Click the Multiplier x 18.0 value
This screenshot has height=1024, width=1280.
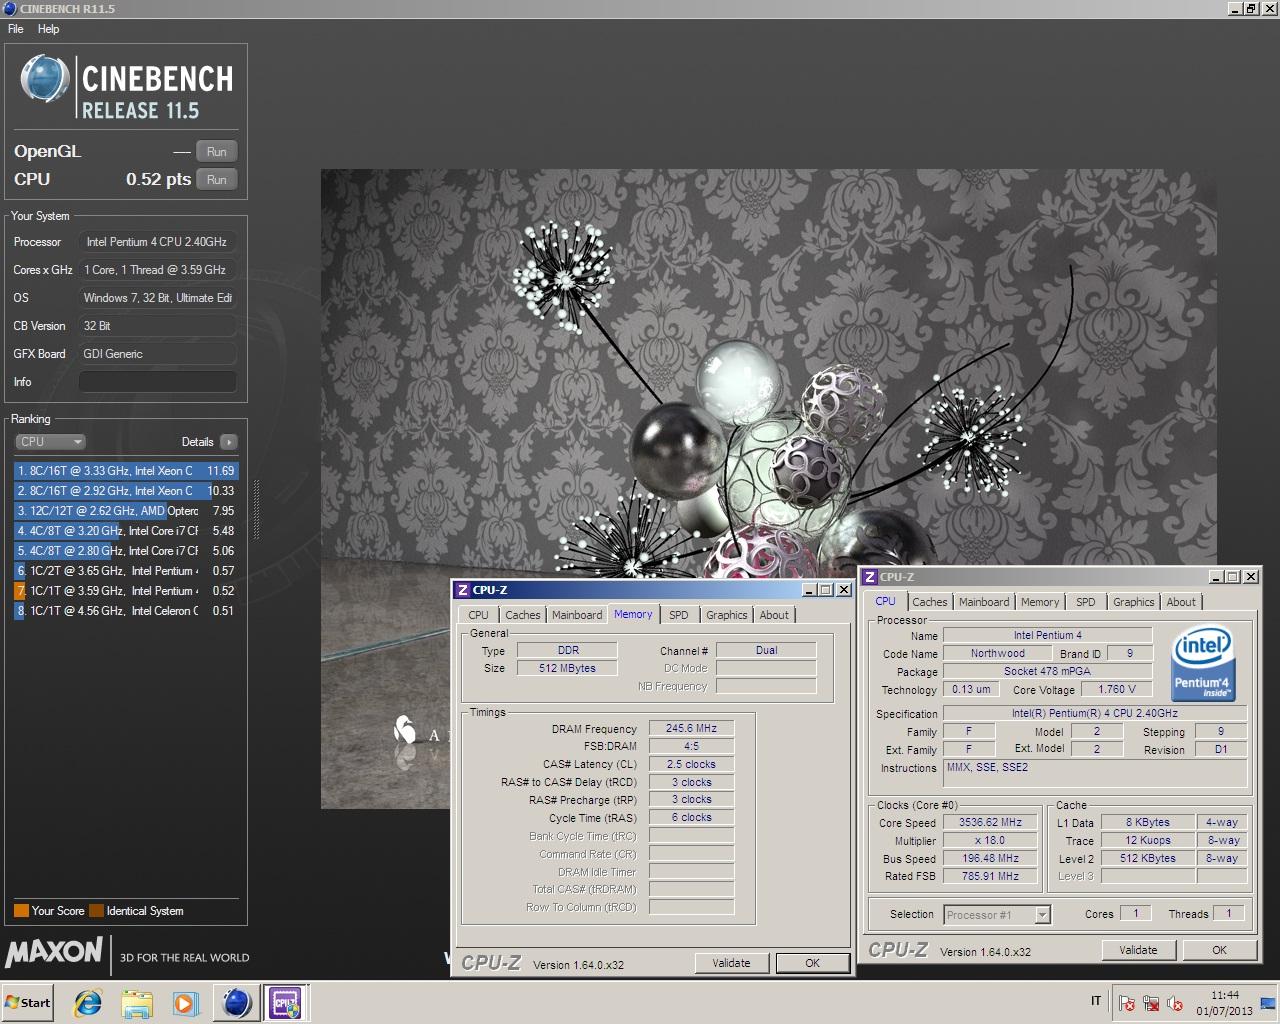(990, 840)
